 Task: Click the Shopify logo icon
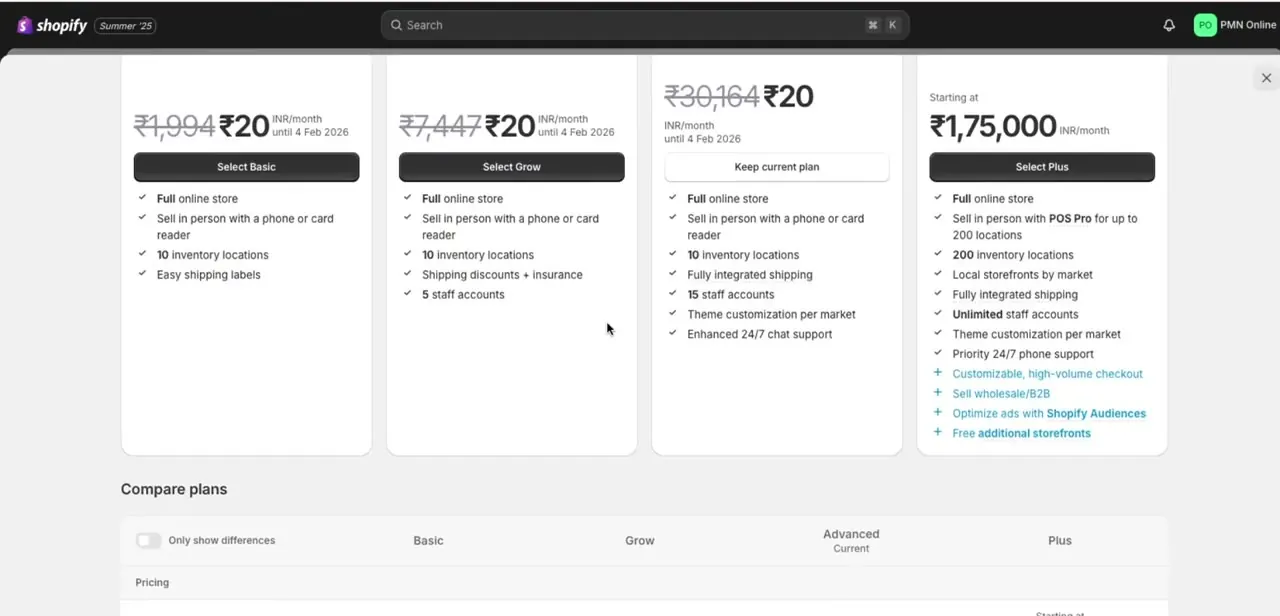click(24, 25)
